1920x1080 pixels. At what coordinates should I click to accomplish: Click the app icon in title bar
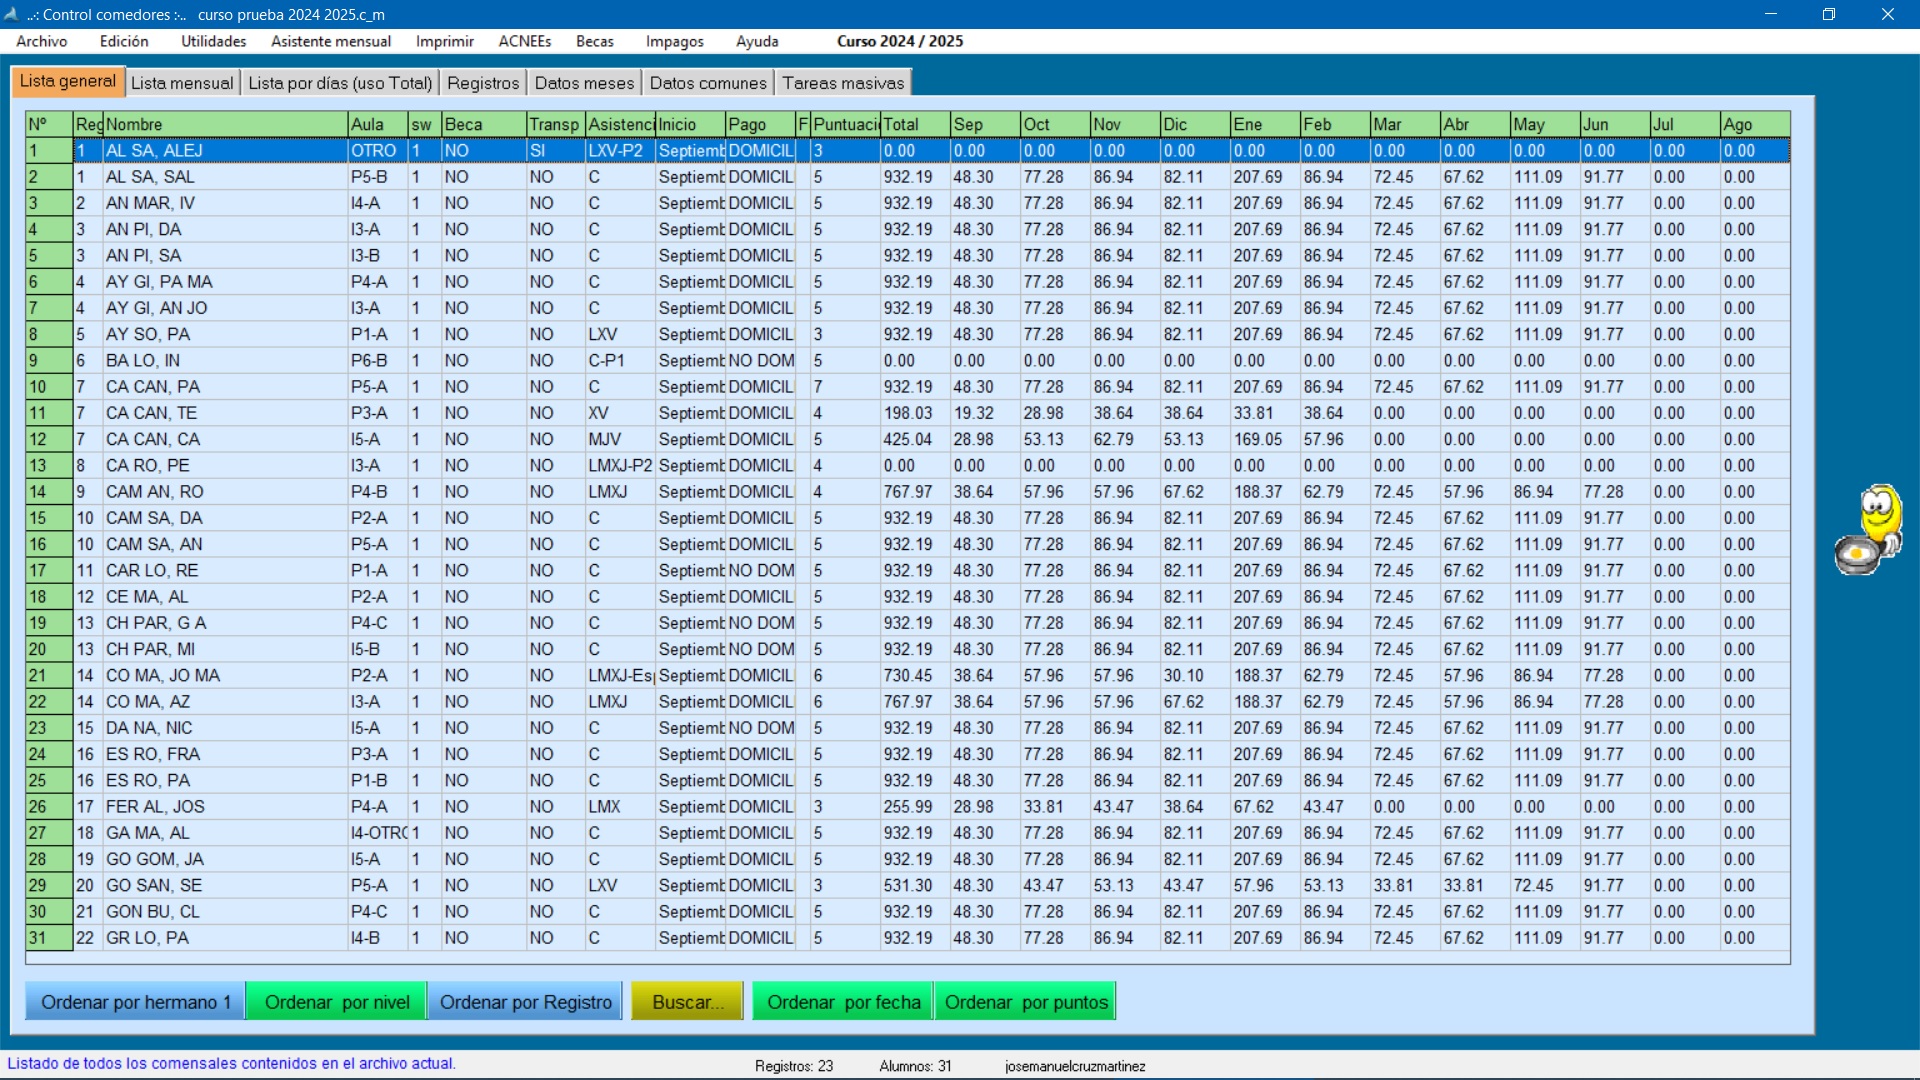coord(12,14)
